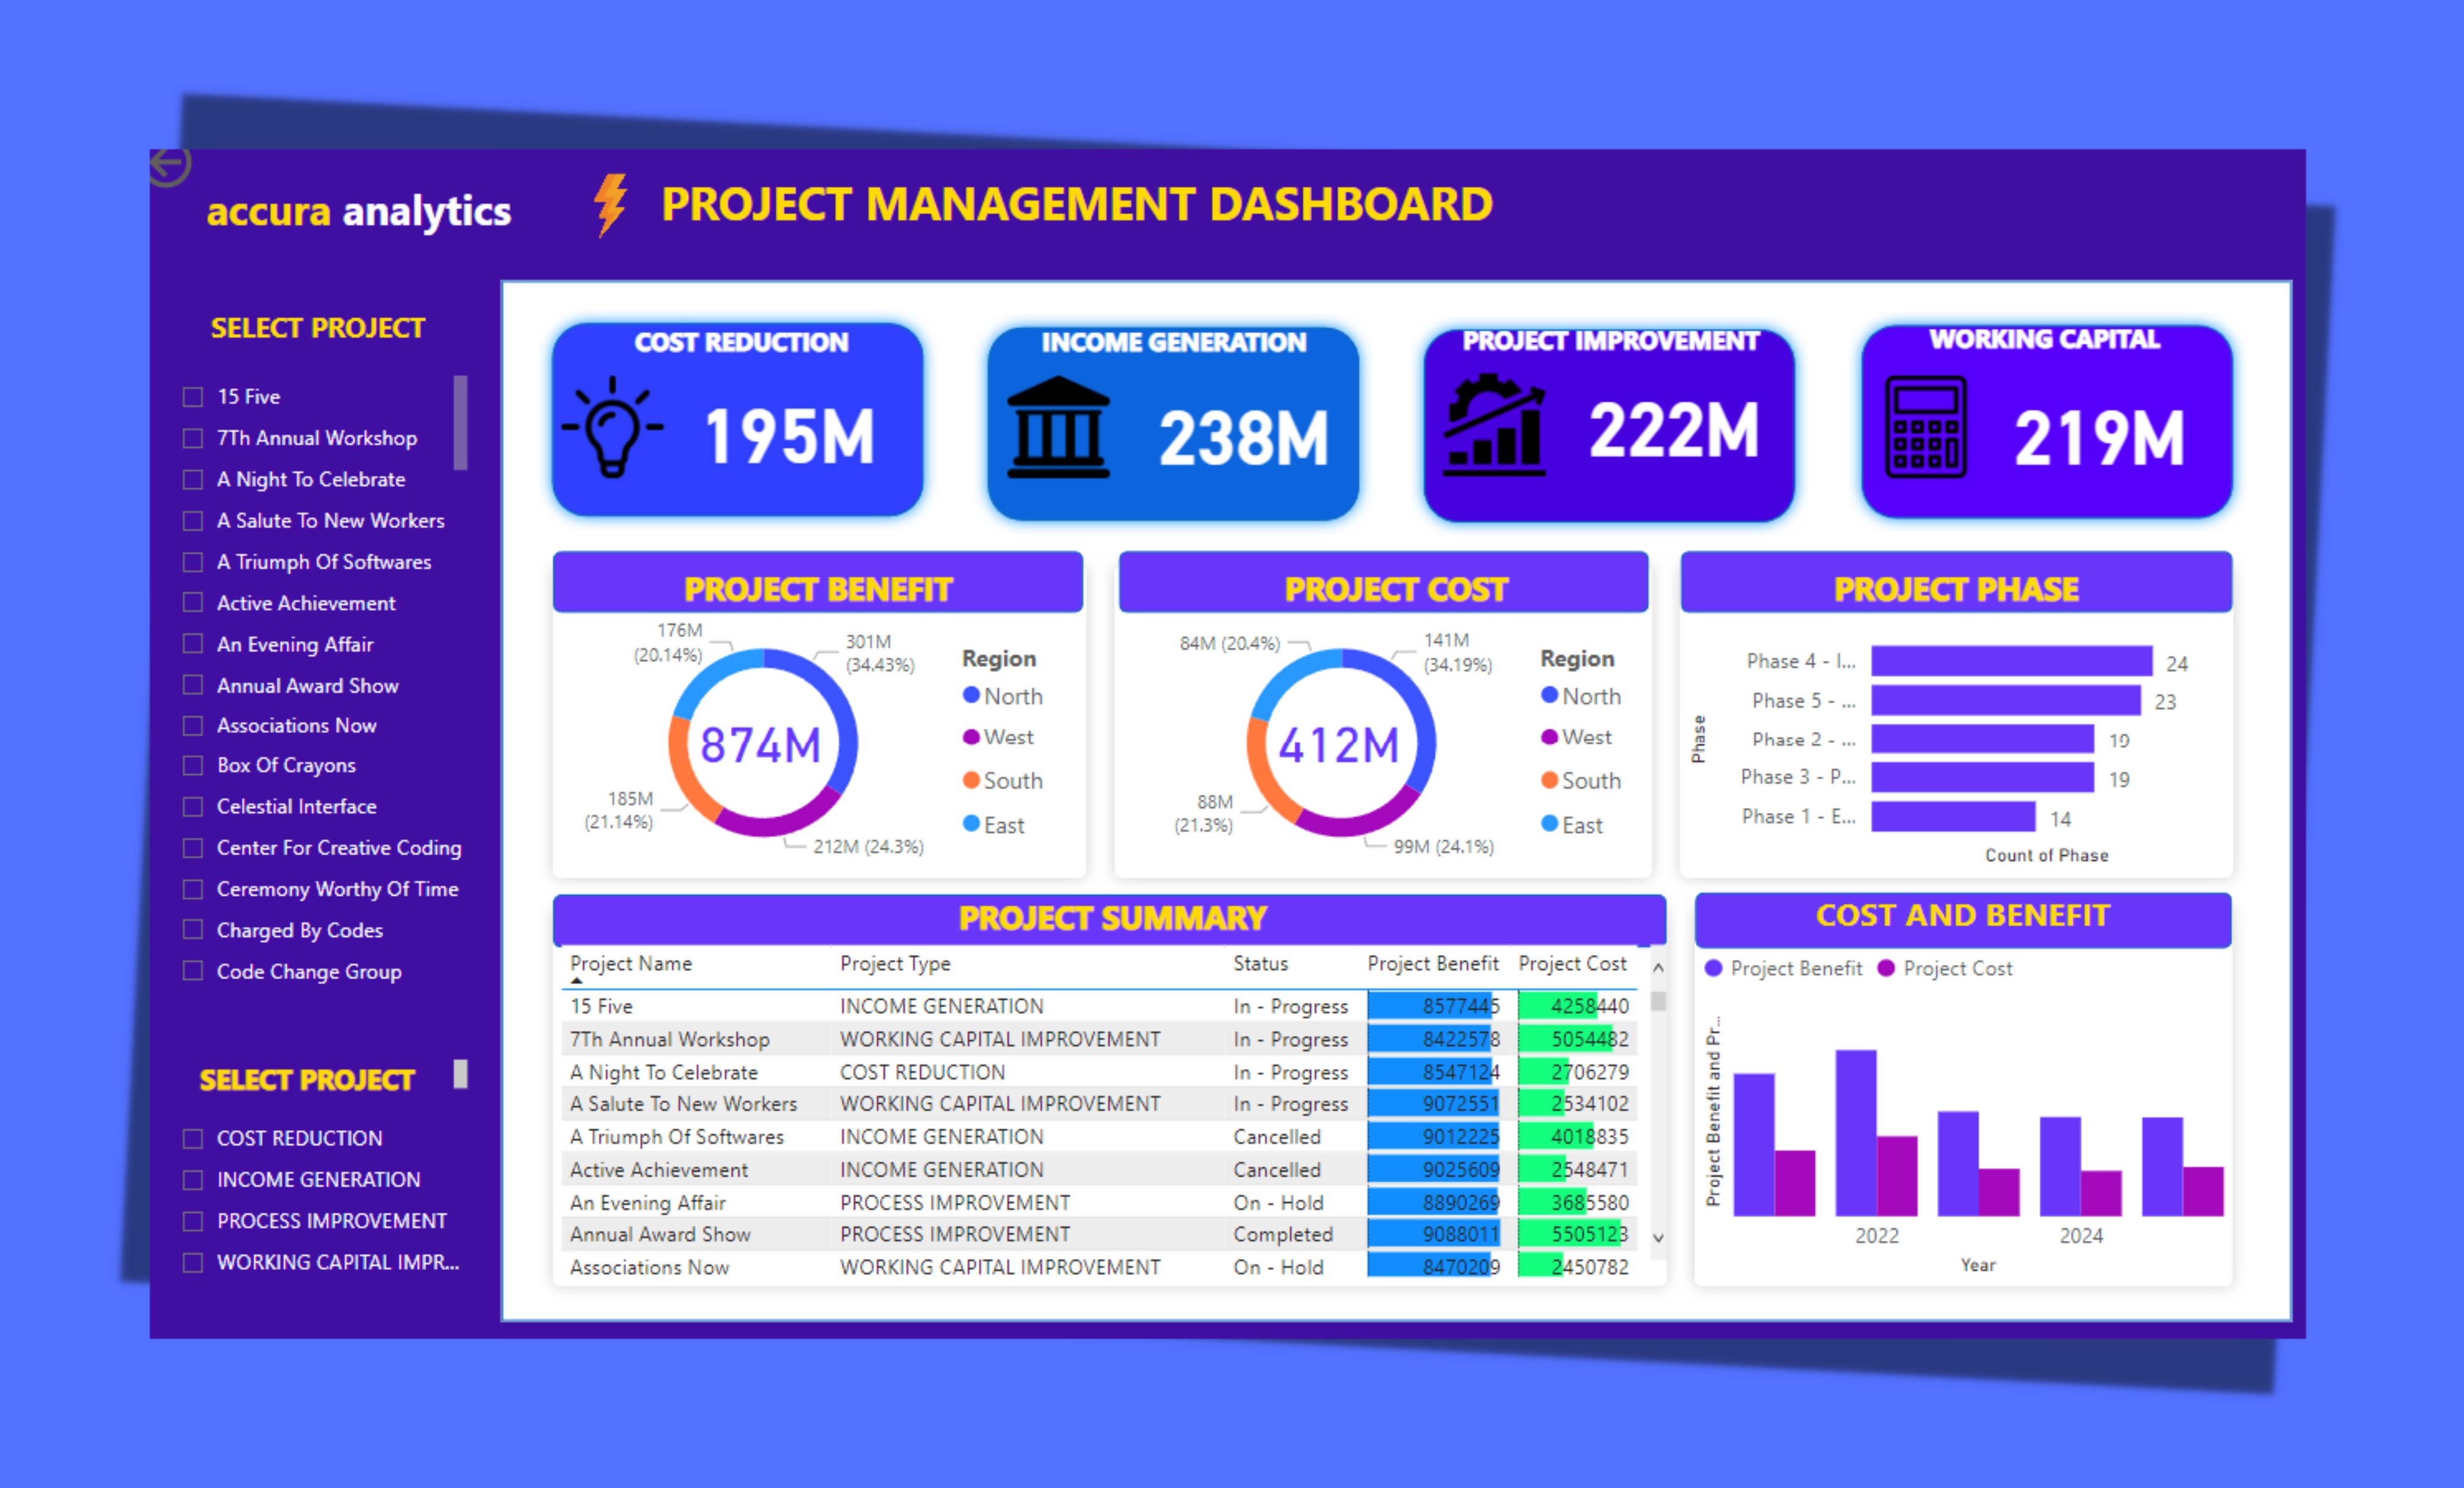
Task: Sort table by Project Type header
Action: pyautogui.click(x=895, y=964)
